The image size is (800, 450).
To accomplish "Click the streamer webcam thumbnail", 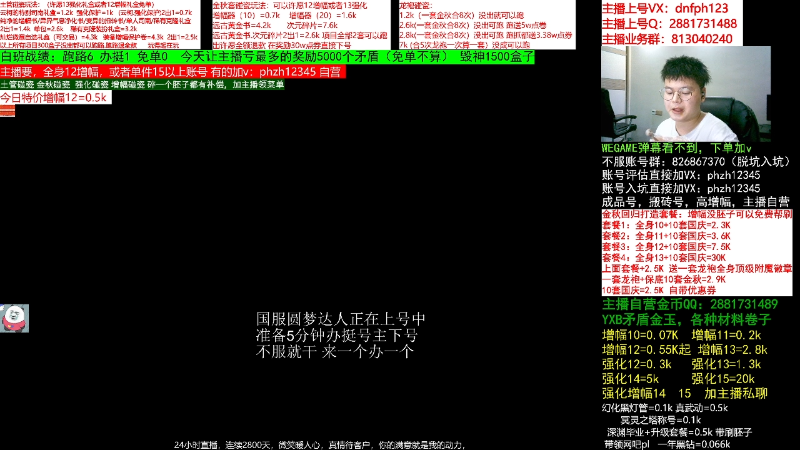I will click(x=686, y=94).
